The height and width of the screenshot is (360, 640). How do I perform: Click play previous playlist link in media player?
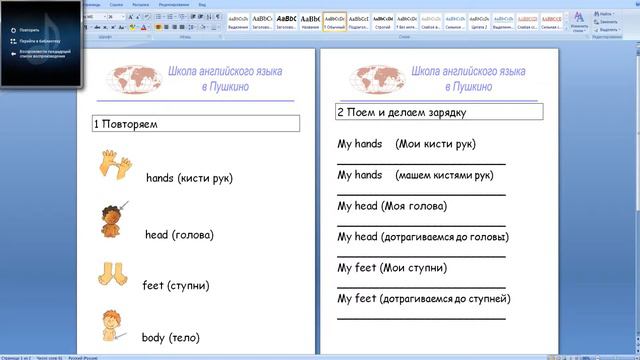click(45, 54)
